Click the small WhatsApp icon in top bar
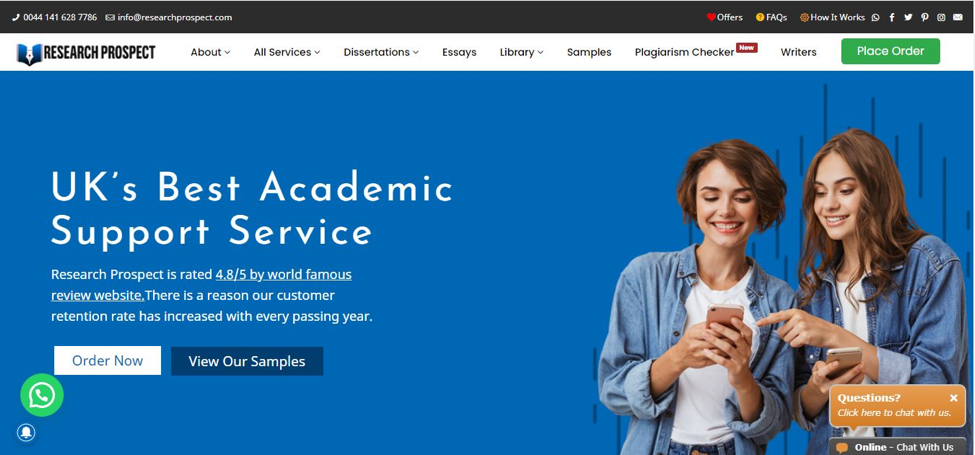 tap(876, 17)
